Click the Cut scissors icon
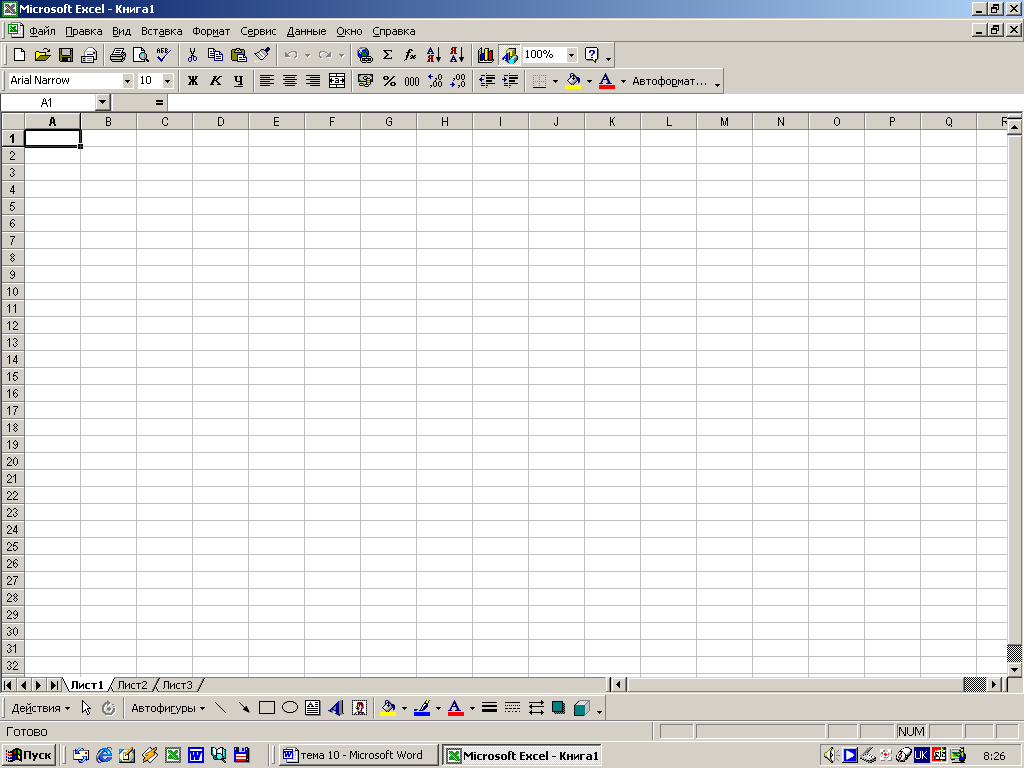 point(192,55)
